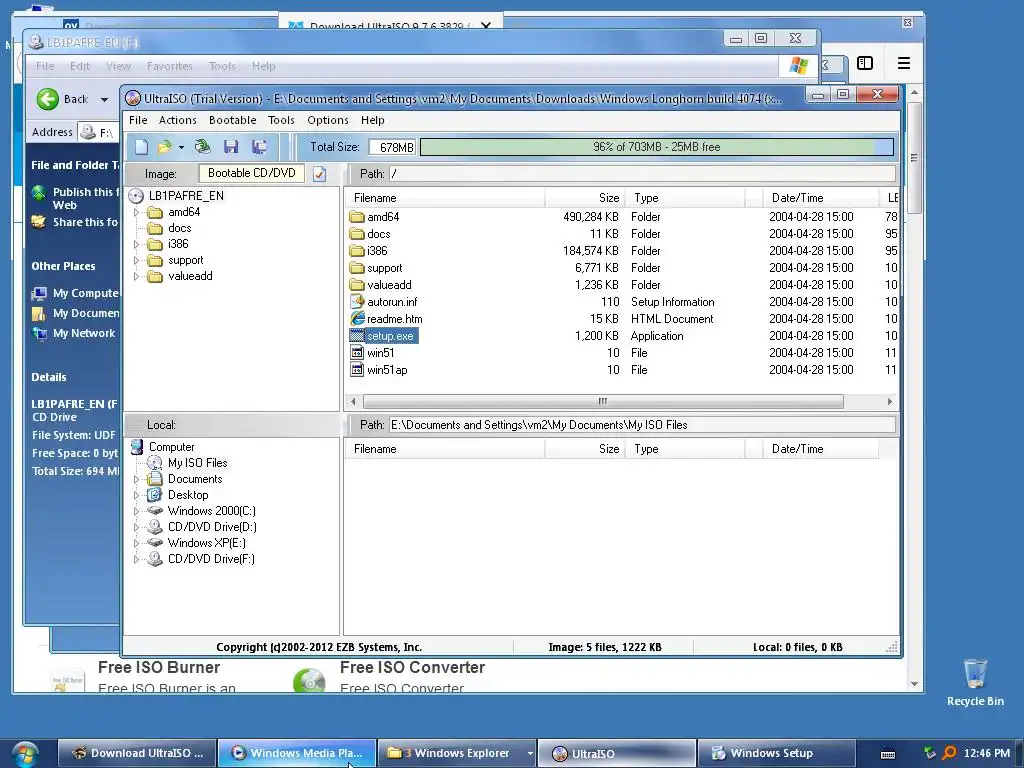Image resolution: width=1024 pixels, height=768 pixels.
Task: Expand the valueadd folder in image tree
Action: [x=136, y=276]
